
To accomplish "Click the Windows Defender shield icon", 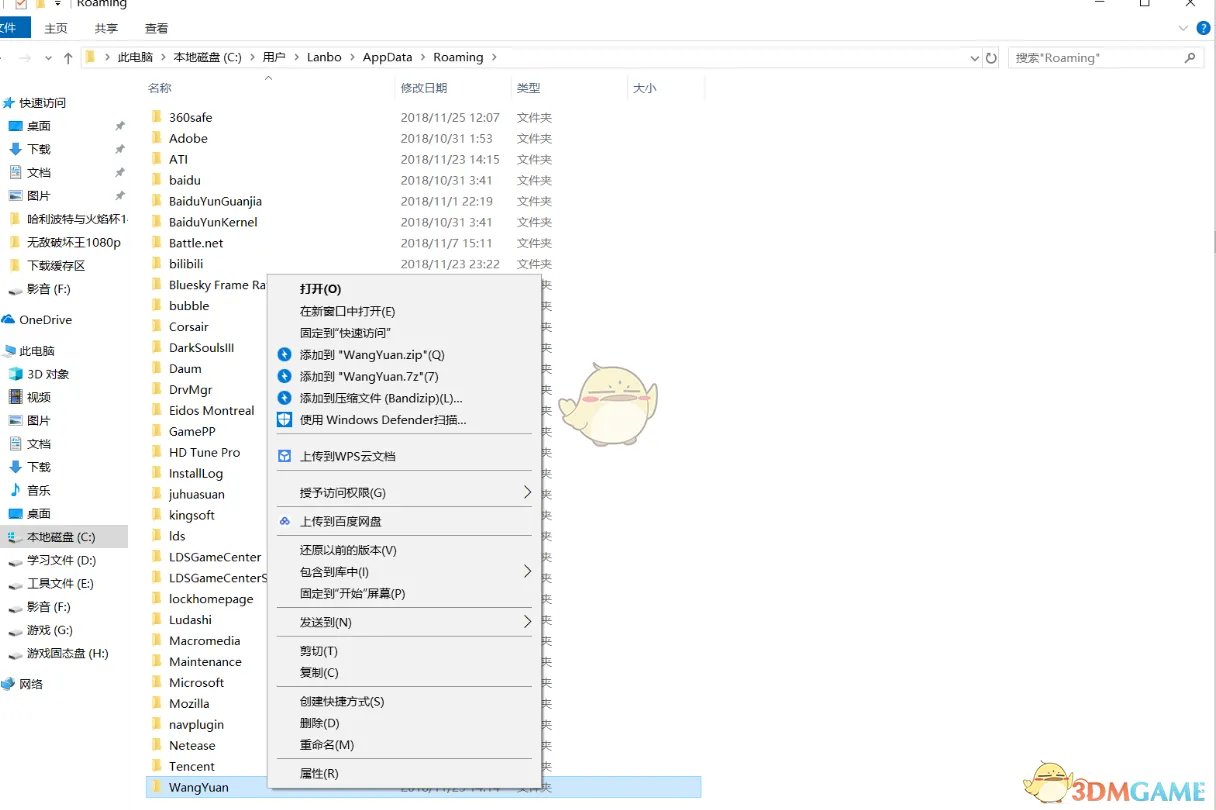I will (x=284, y=420).
